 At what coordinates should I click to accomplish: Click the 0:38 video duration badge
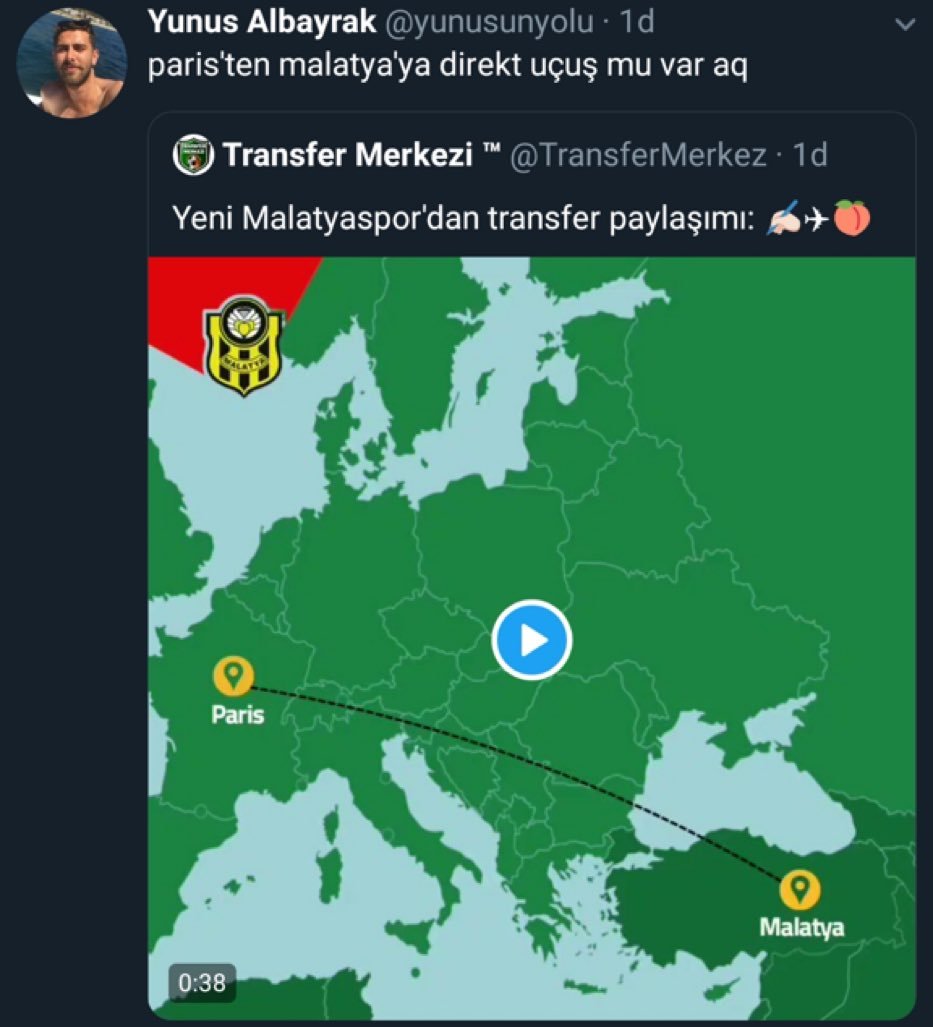(x=202, y=983)
